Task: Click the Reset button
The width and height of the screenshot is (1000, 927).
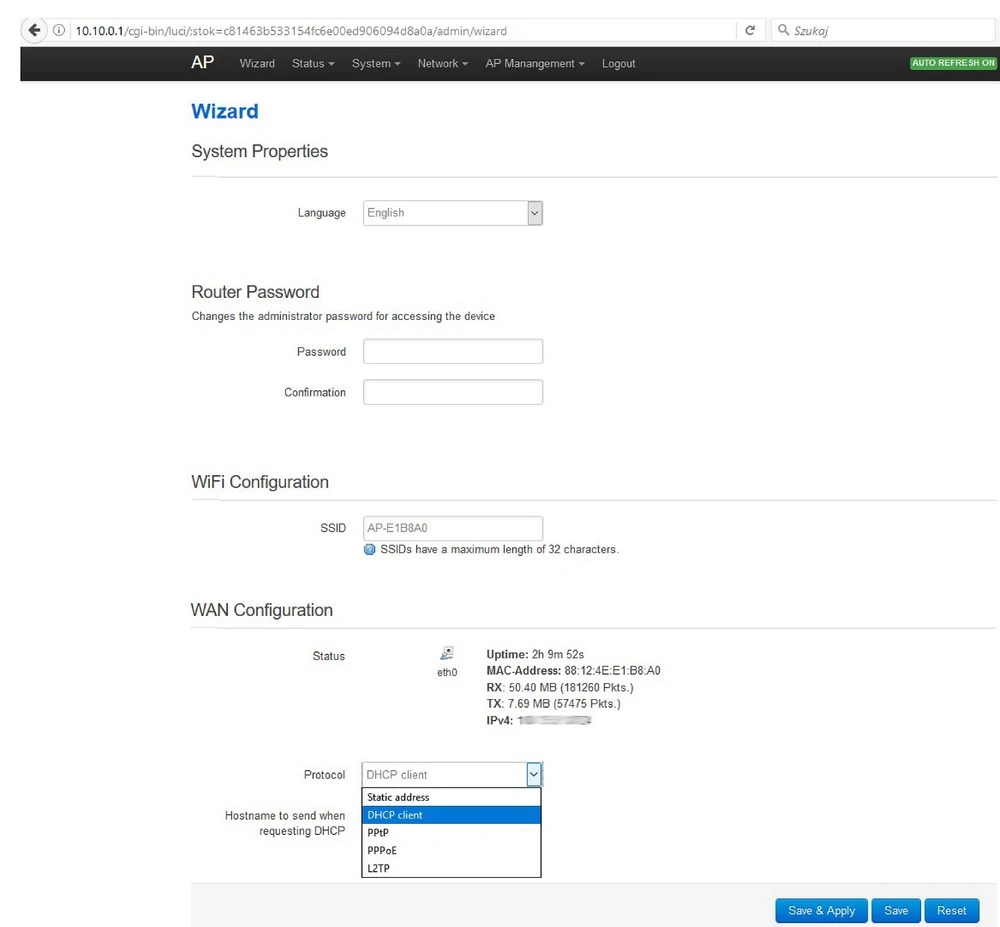Action: click(951, 910)
